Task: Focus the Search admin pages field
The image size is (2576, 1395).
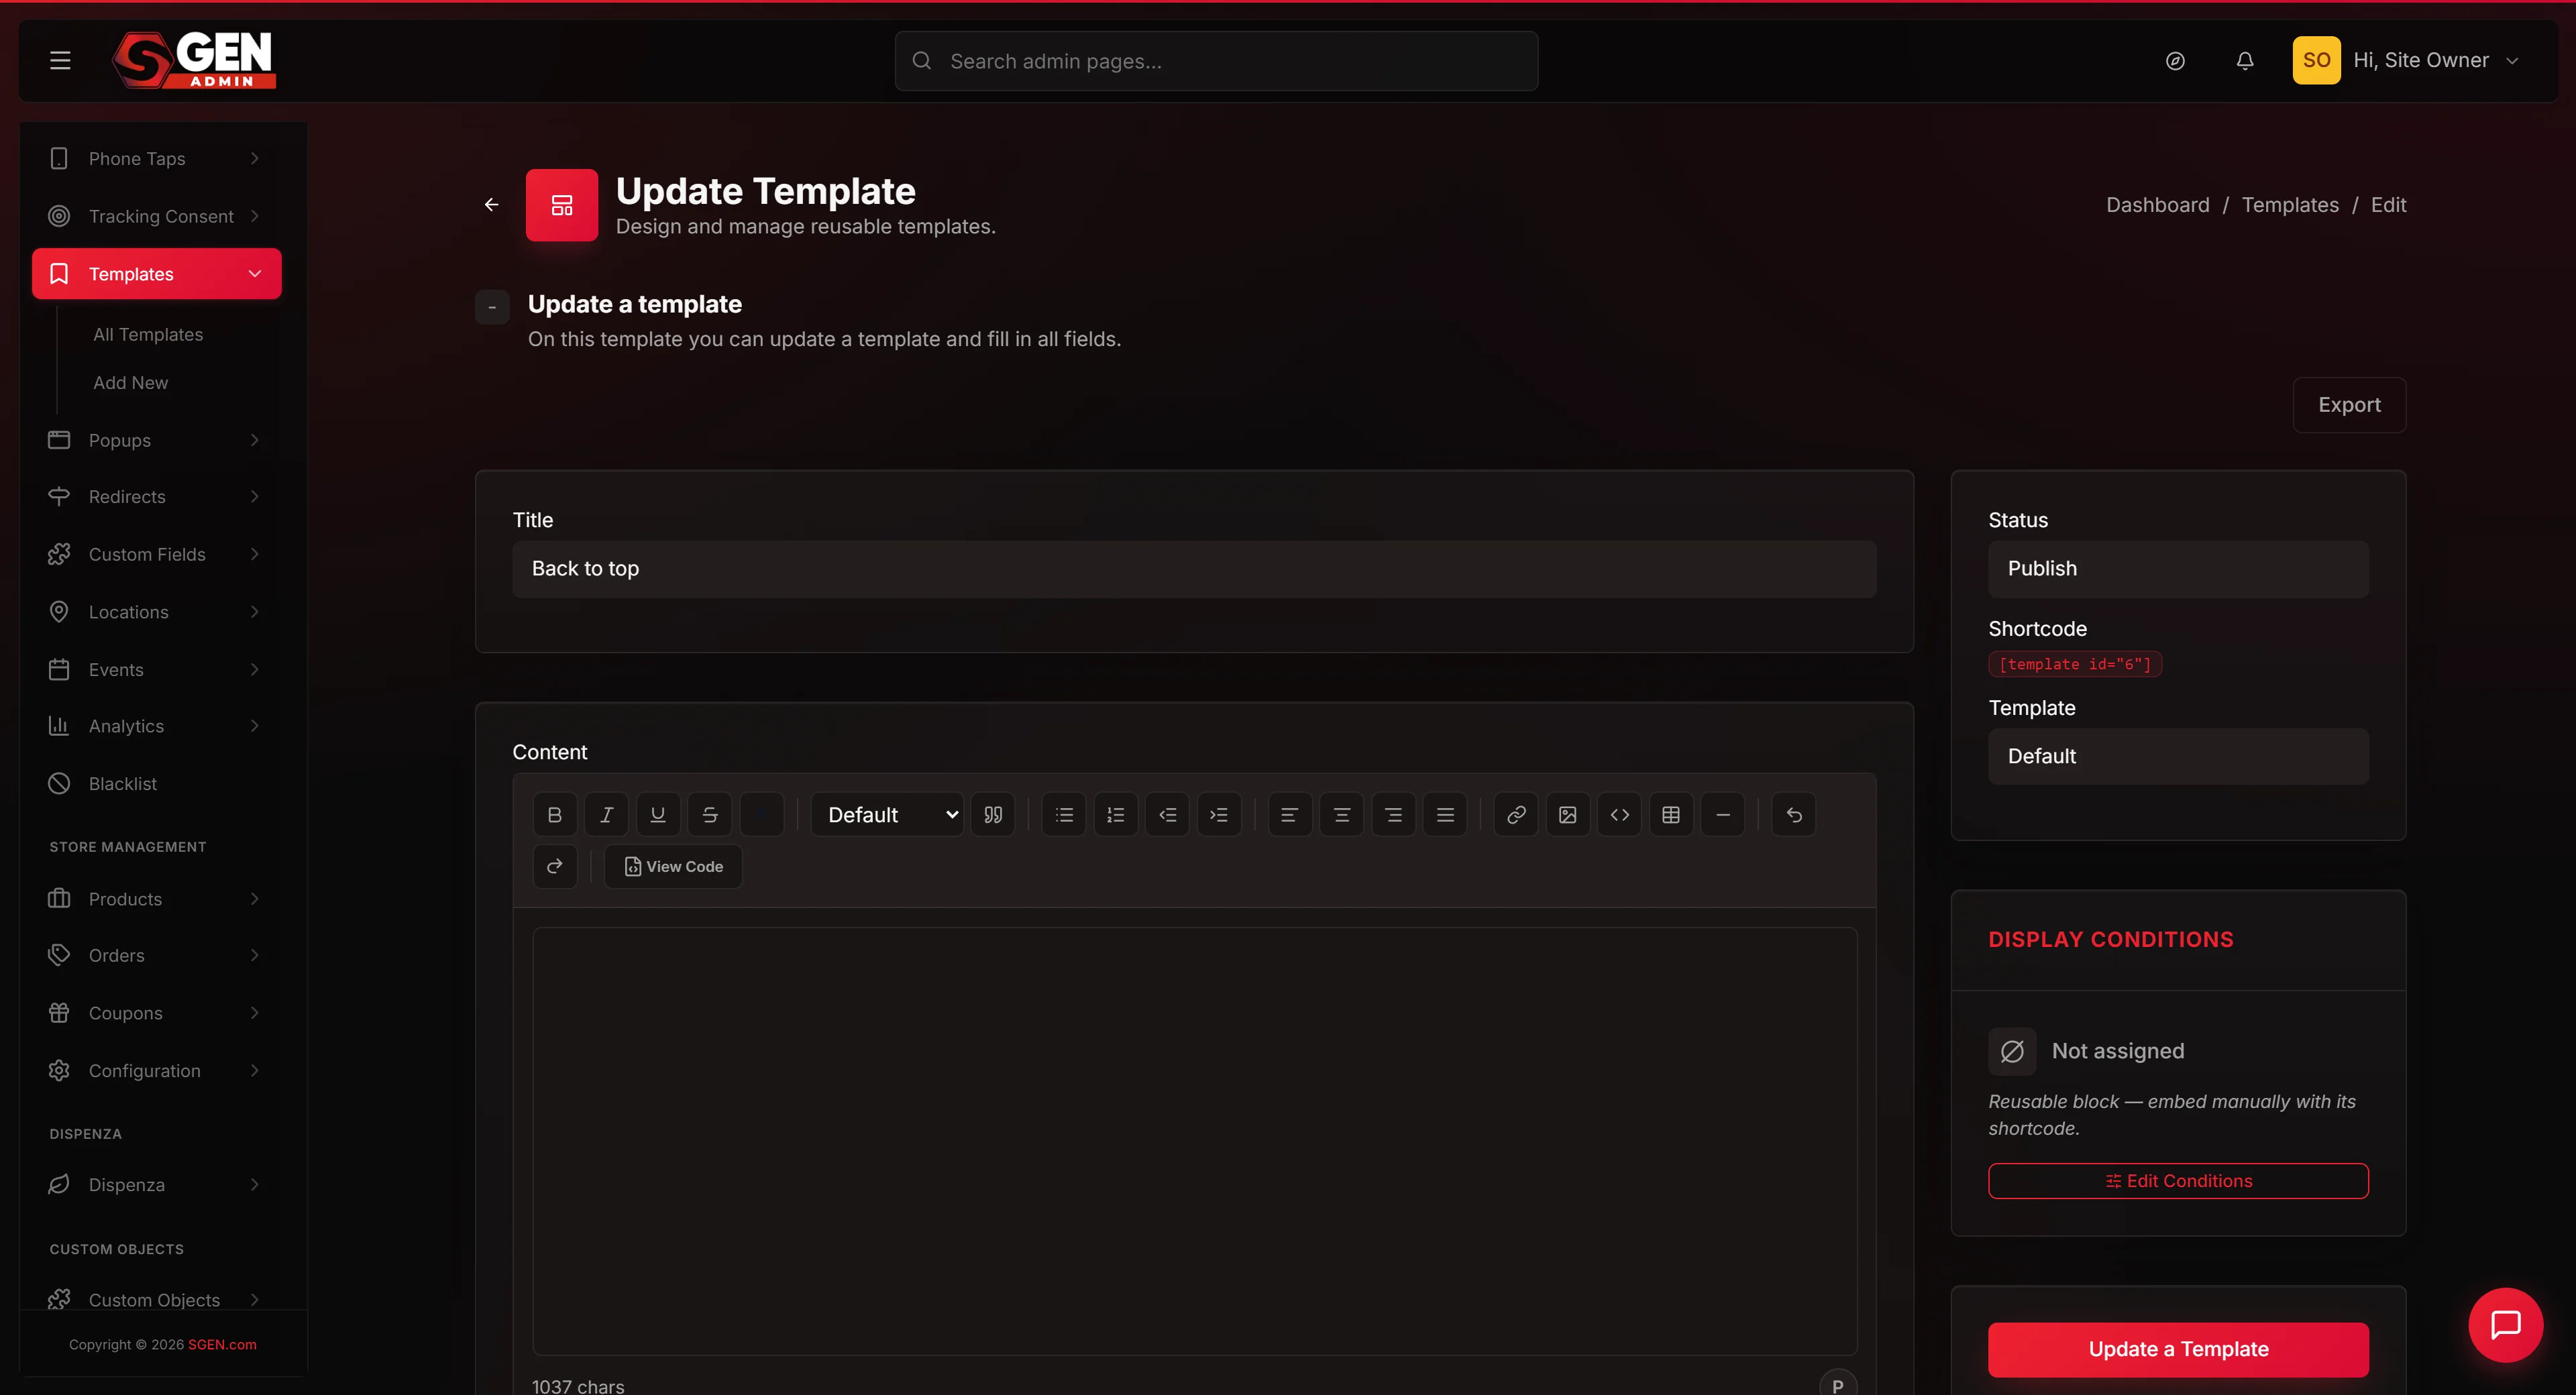Action: (1216, 61)
